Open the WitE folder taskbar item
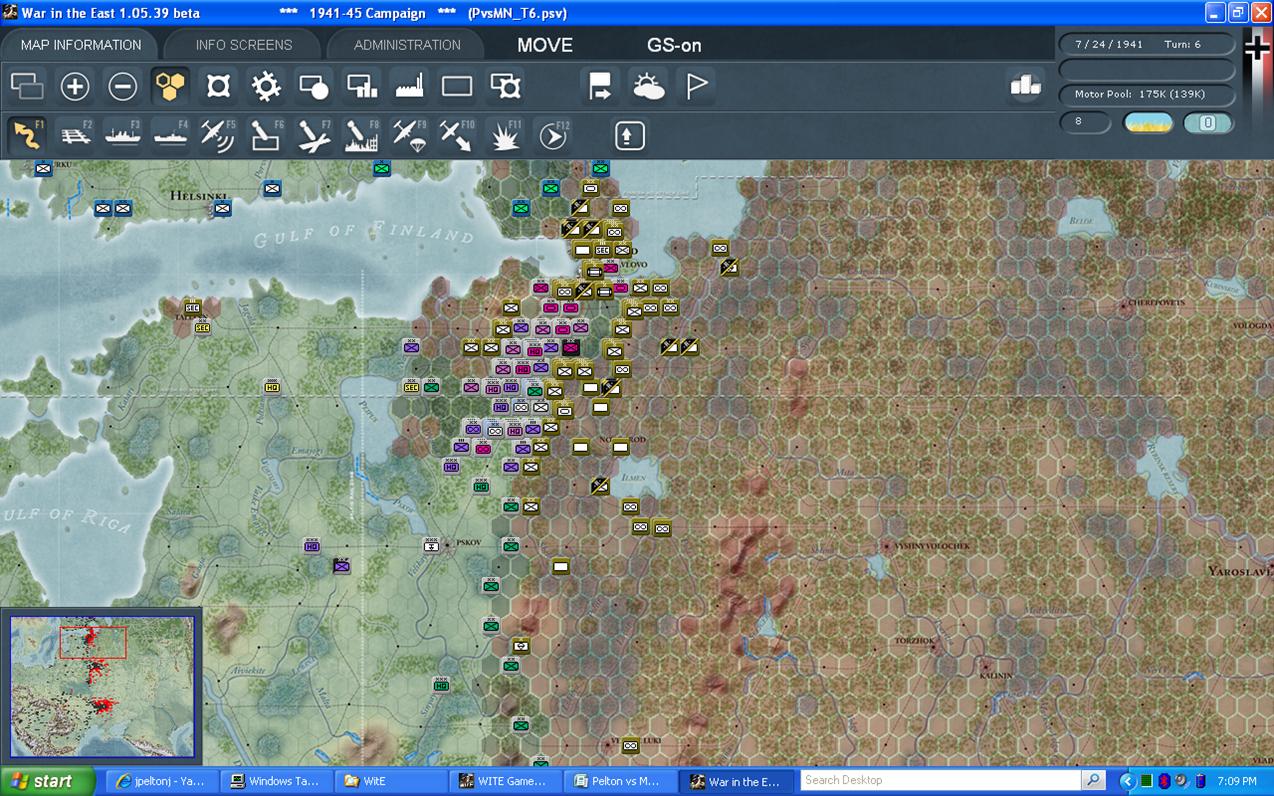This screenshot has width=1274, height=796. pyautogui.click(x=391, y=781)
